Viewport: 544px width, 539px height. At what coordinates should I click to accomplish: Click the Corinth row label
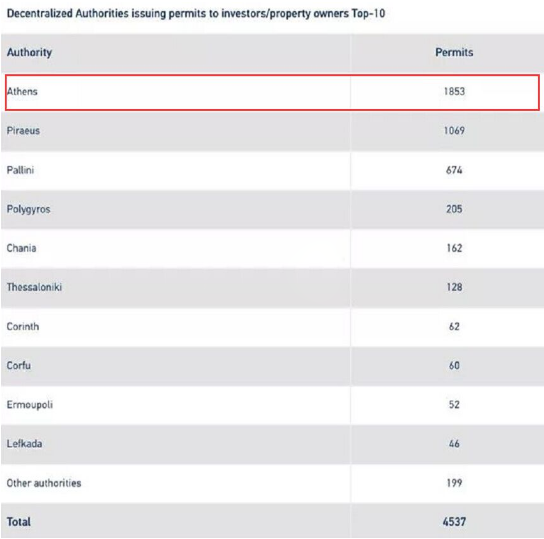[23, 326]
